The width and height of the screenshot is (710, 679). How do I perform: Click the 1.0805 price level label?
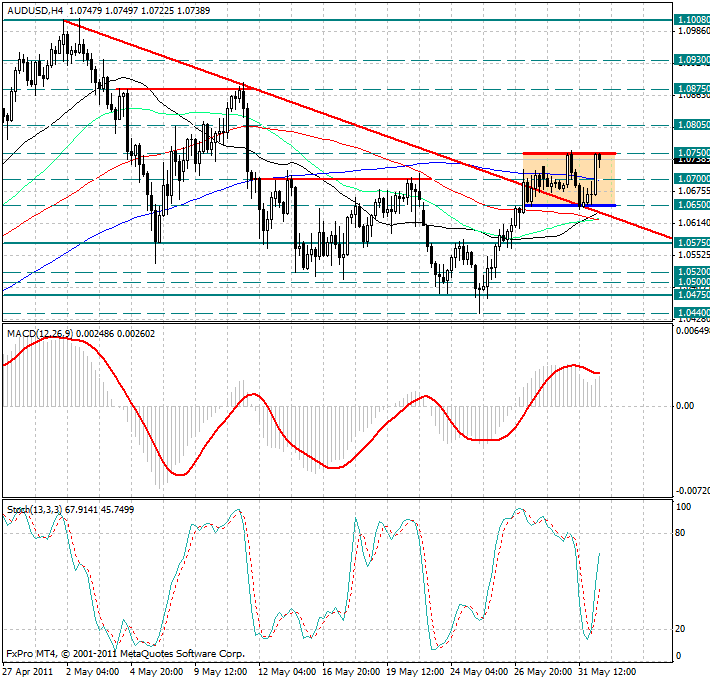pyautogui.click(x=692, y=124)
